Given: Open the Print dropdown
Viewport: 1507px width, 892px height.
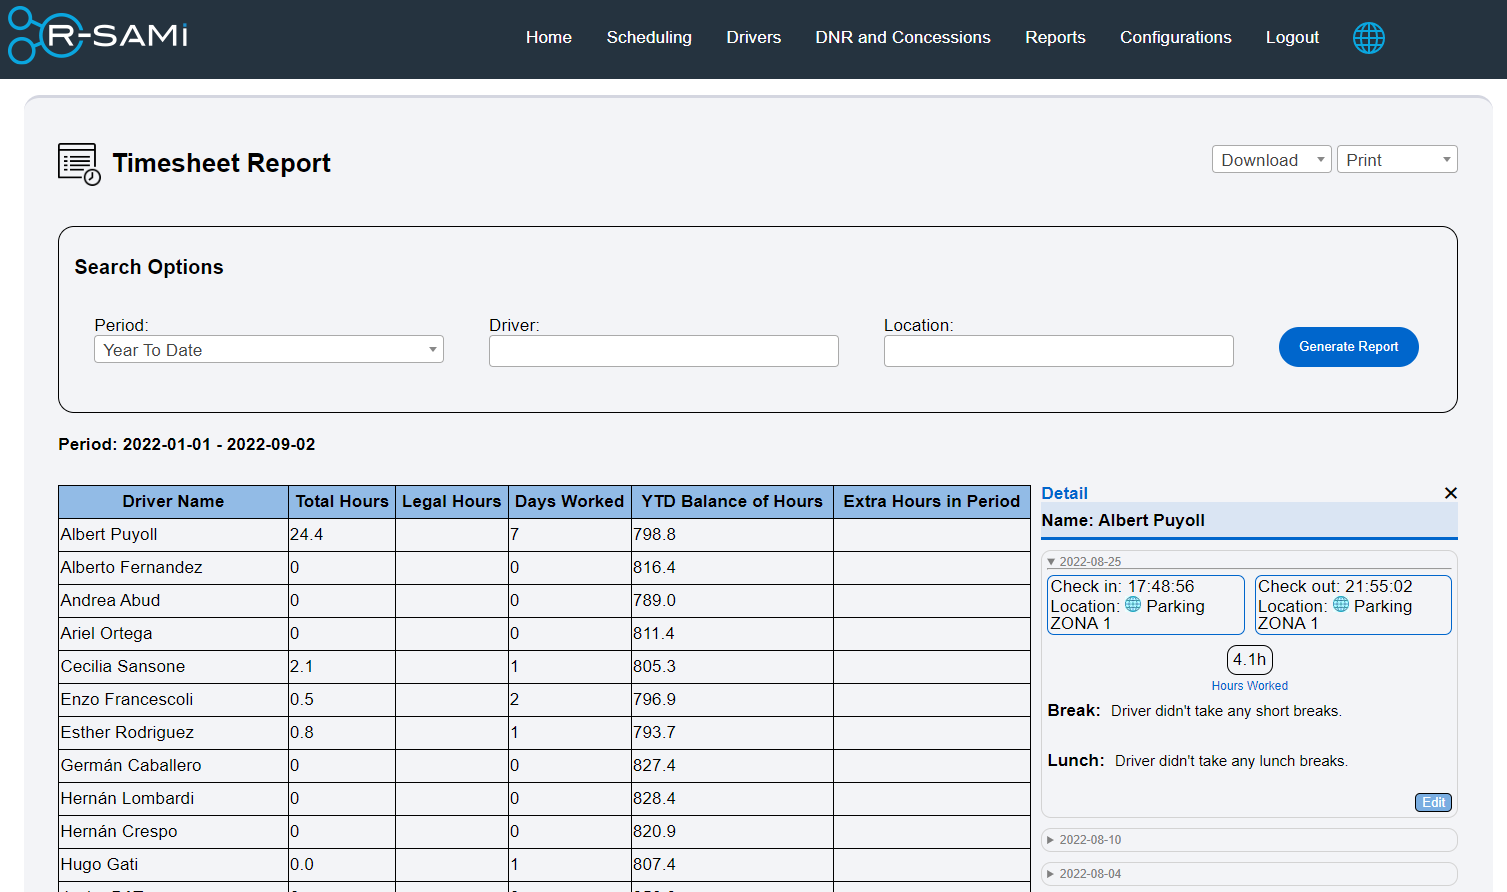Looking at the screenshot, I should pyautogui.click(x=1397, y=158).
